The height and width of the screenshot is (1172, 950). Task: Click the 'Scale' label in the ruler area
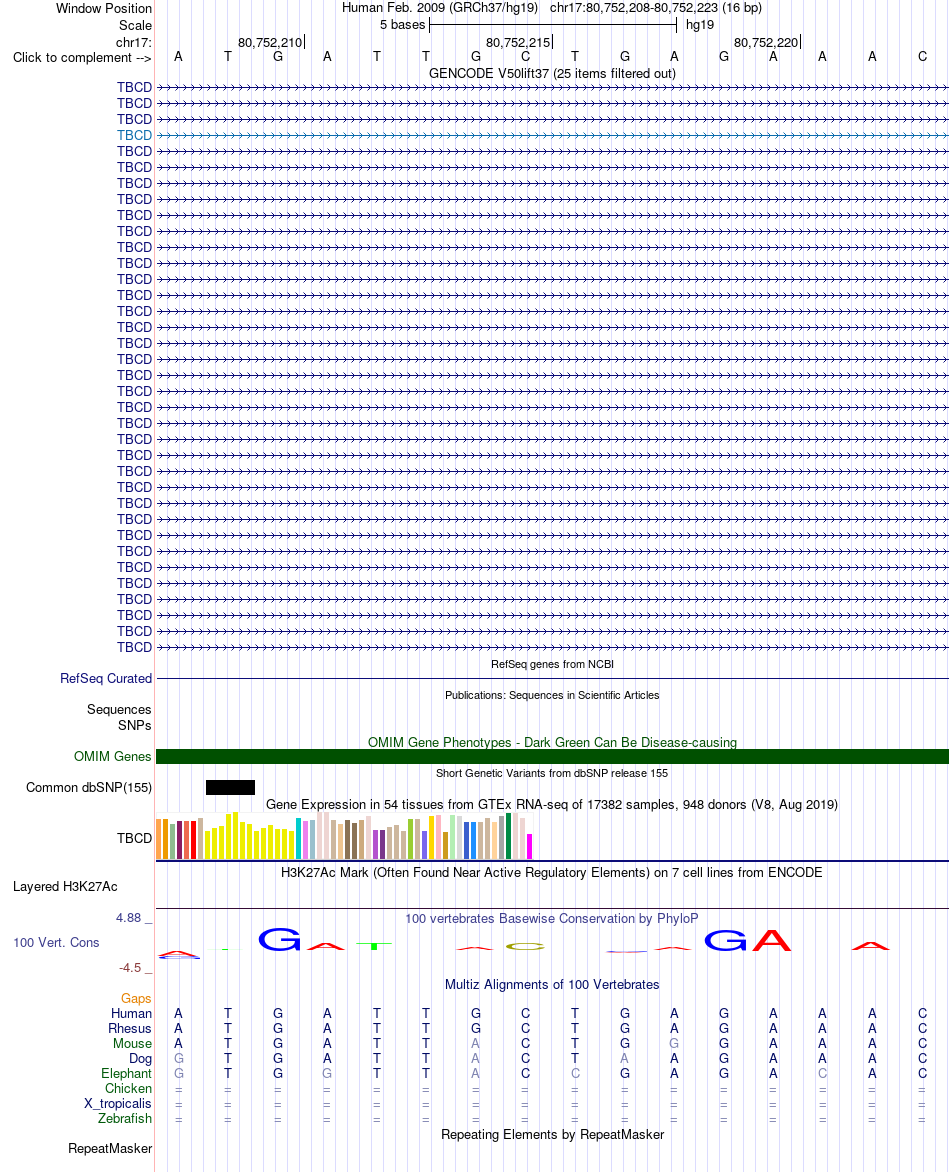(x=135, y=25)
